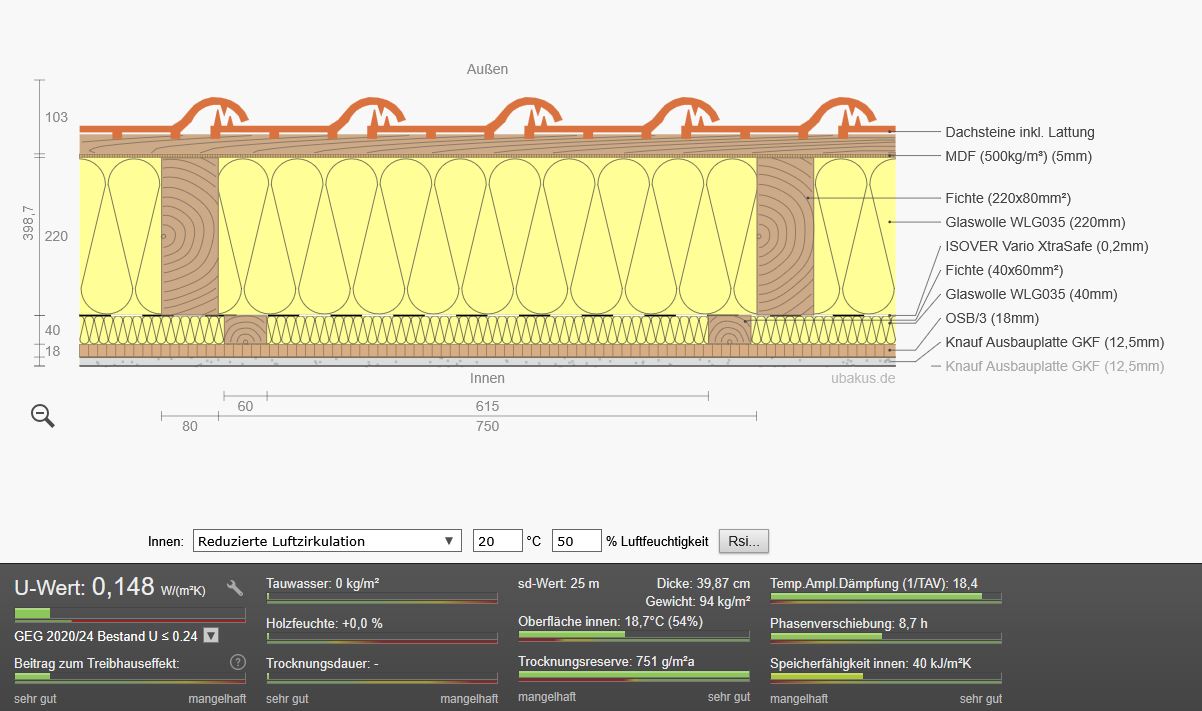Image resolution: width=1202 pixels, height=711 pixels.
Task: Click the Speicherfähigkeit innen: 40 kJ/m²K entry
Action: tap(871, 663)
